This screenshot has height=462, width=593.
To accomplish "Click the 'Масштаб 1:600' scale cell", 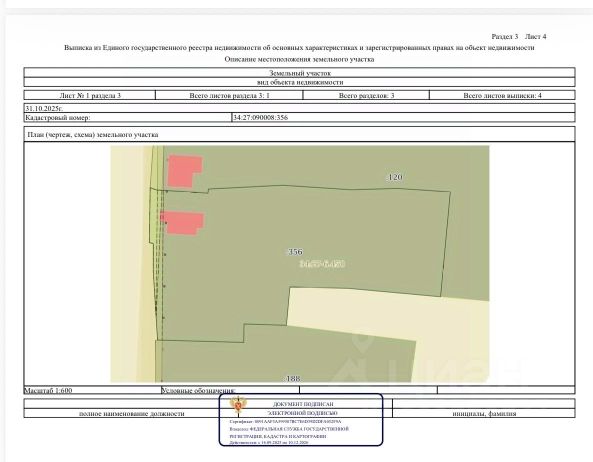I will tap(92, 390).
